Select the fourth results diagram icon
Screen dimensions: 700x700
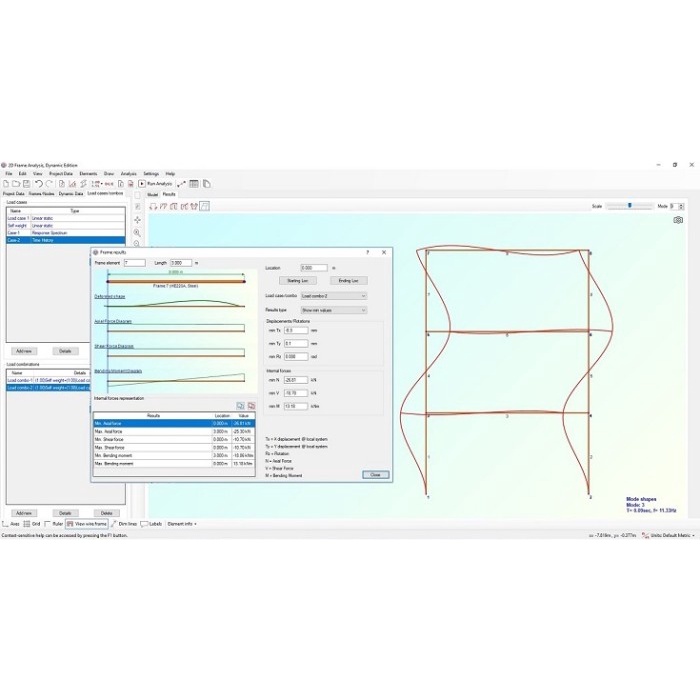tap(183, 206)
